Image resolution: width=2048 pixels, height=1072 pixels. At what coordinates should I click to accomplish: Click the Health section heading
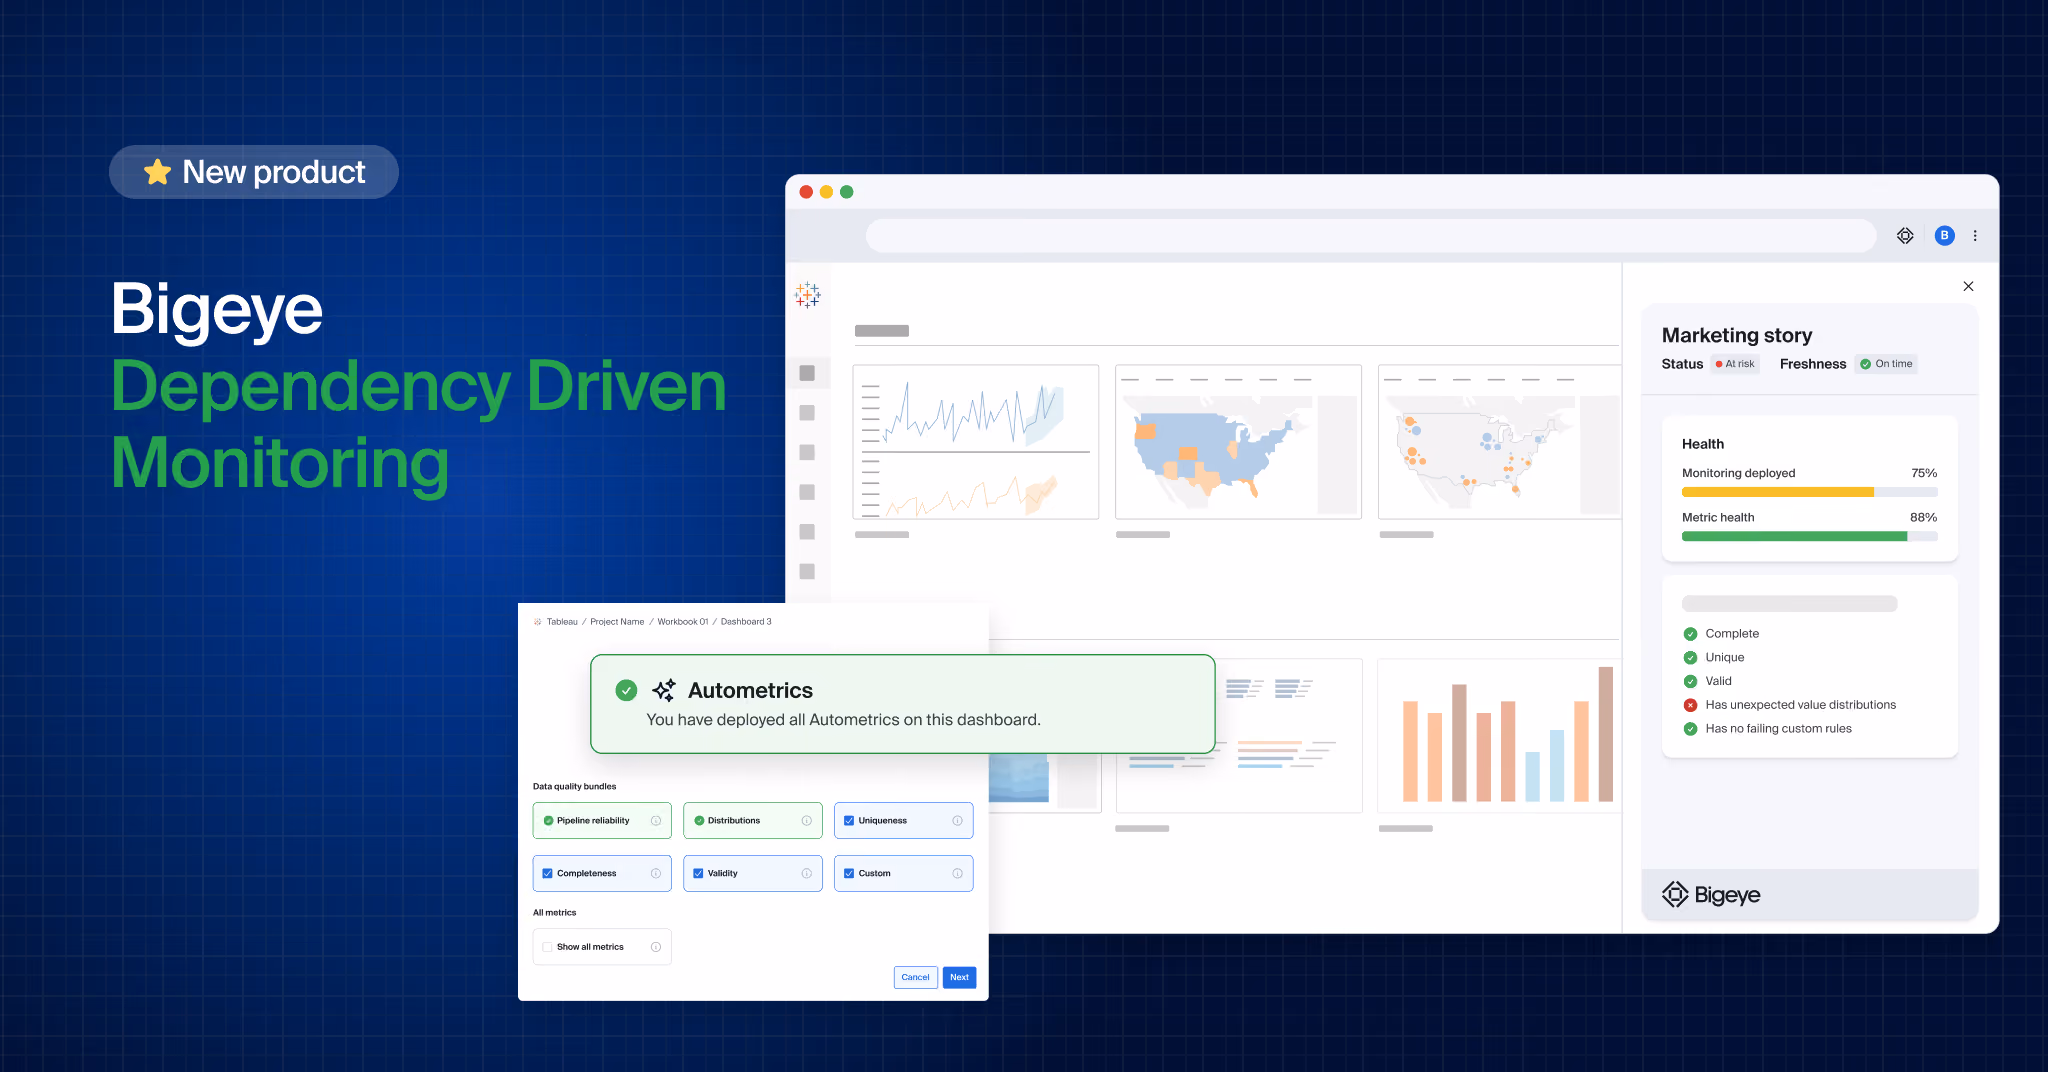[1703, 444]
